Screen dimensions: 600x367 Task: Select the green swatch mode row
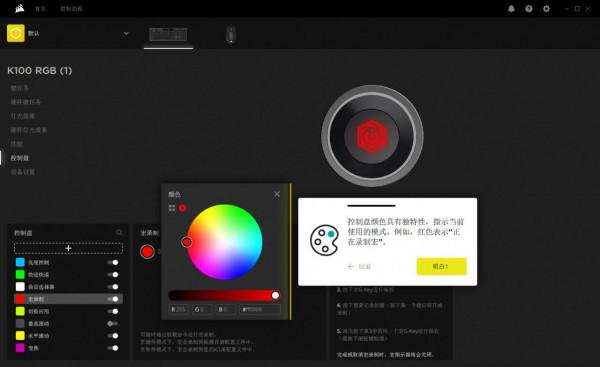click(x=68, y=274)
